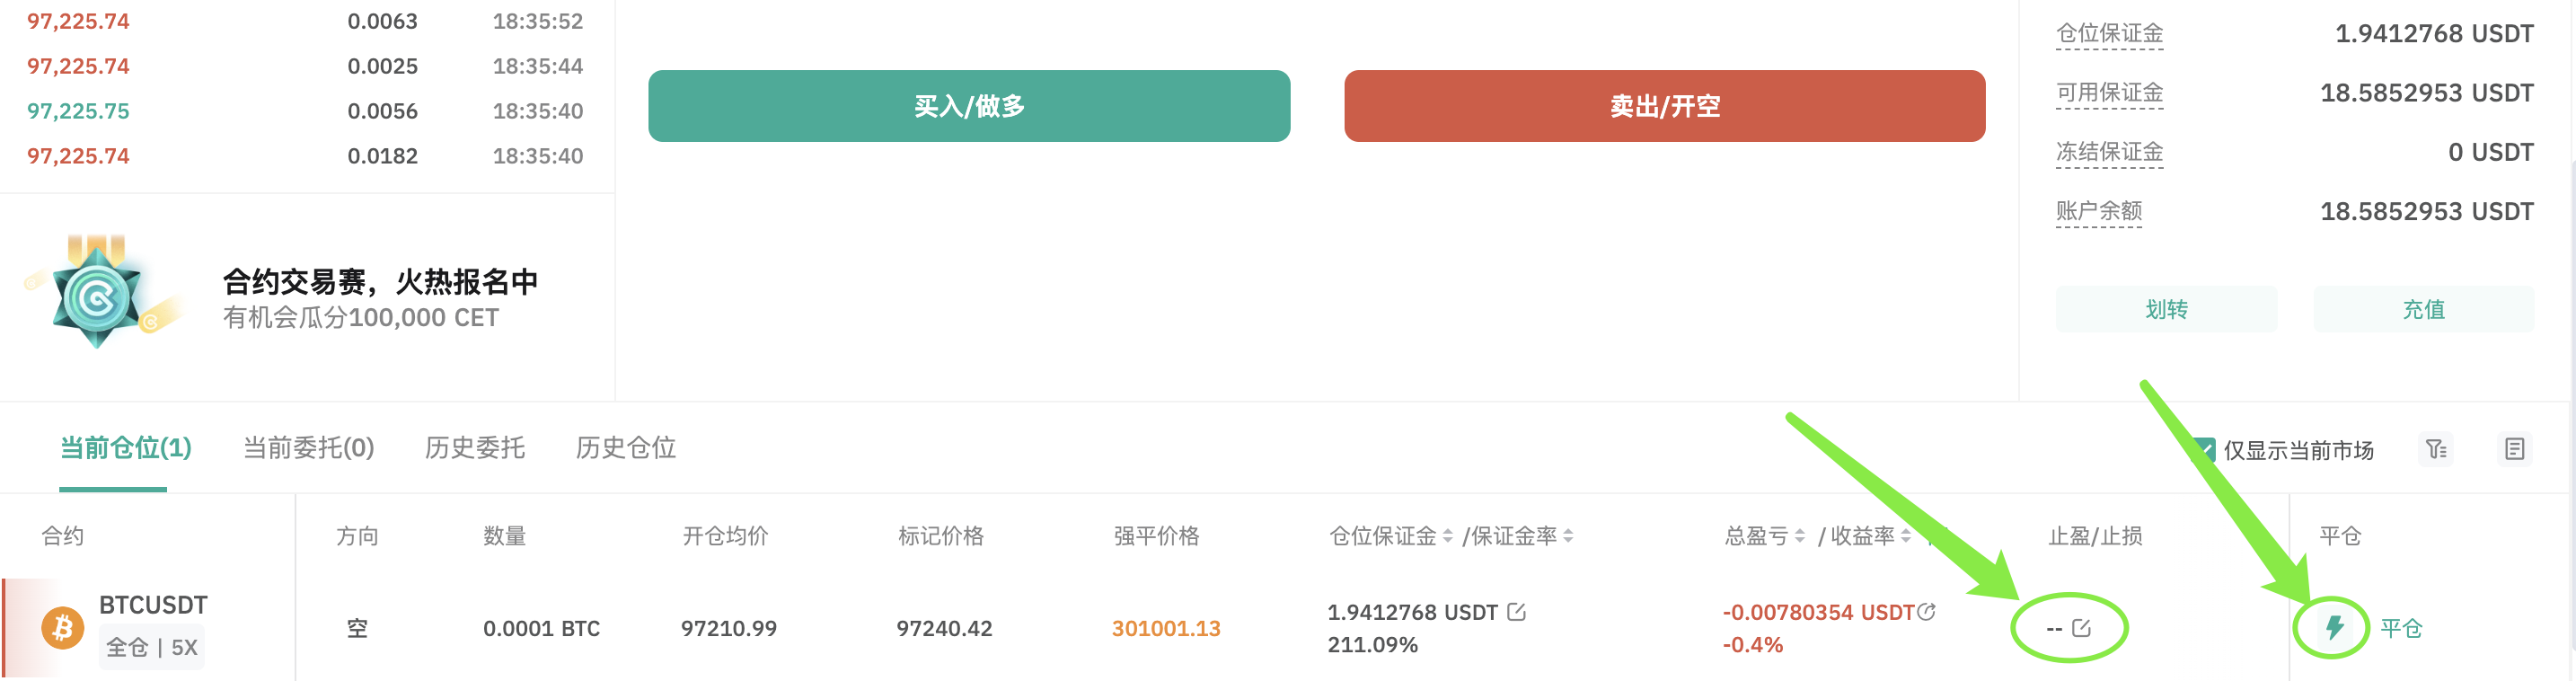The height and width of the screenshot is (681, 2576).
Task: Open the 历史委托 tab
Action: [475, 448]
